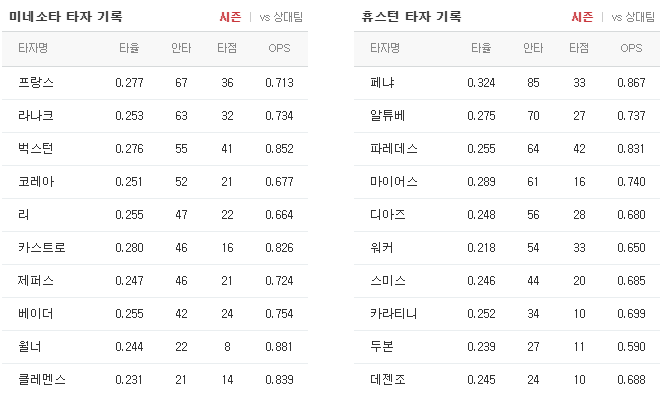The height and width of the screenshot is (408, 660).
Task: Click 타율 column header in Minnesota table
Action: pyautogui.click(x=129, y=48)
